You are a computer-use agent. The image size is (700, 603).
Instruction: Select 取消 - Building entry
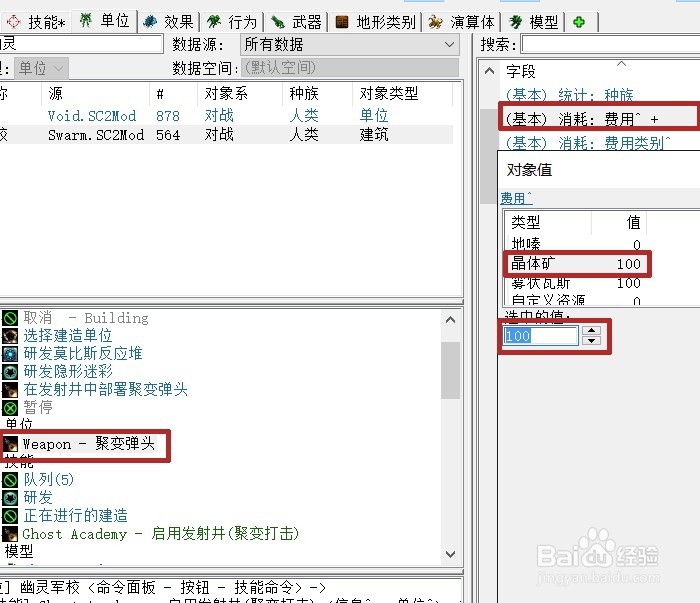(86, 318)
